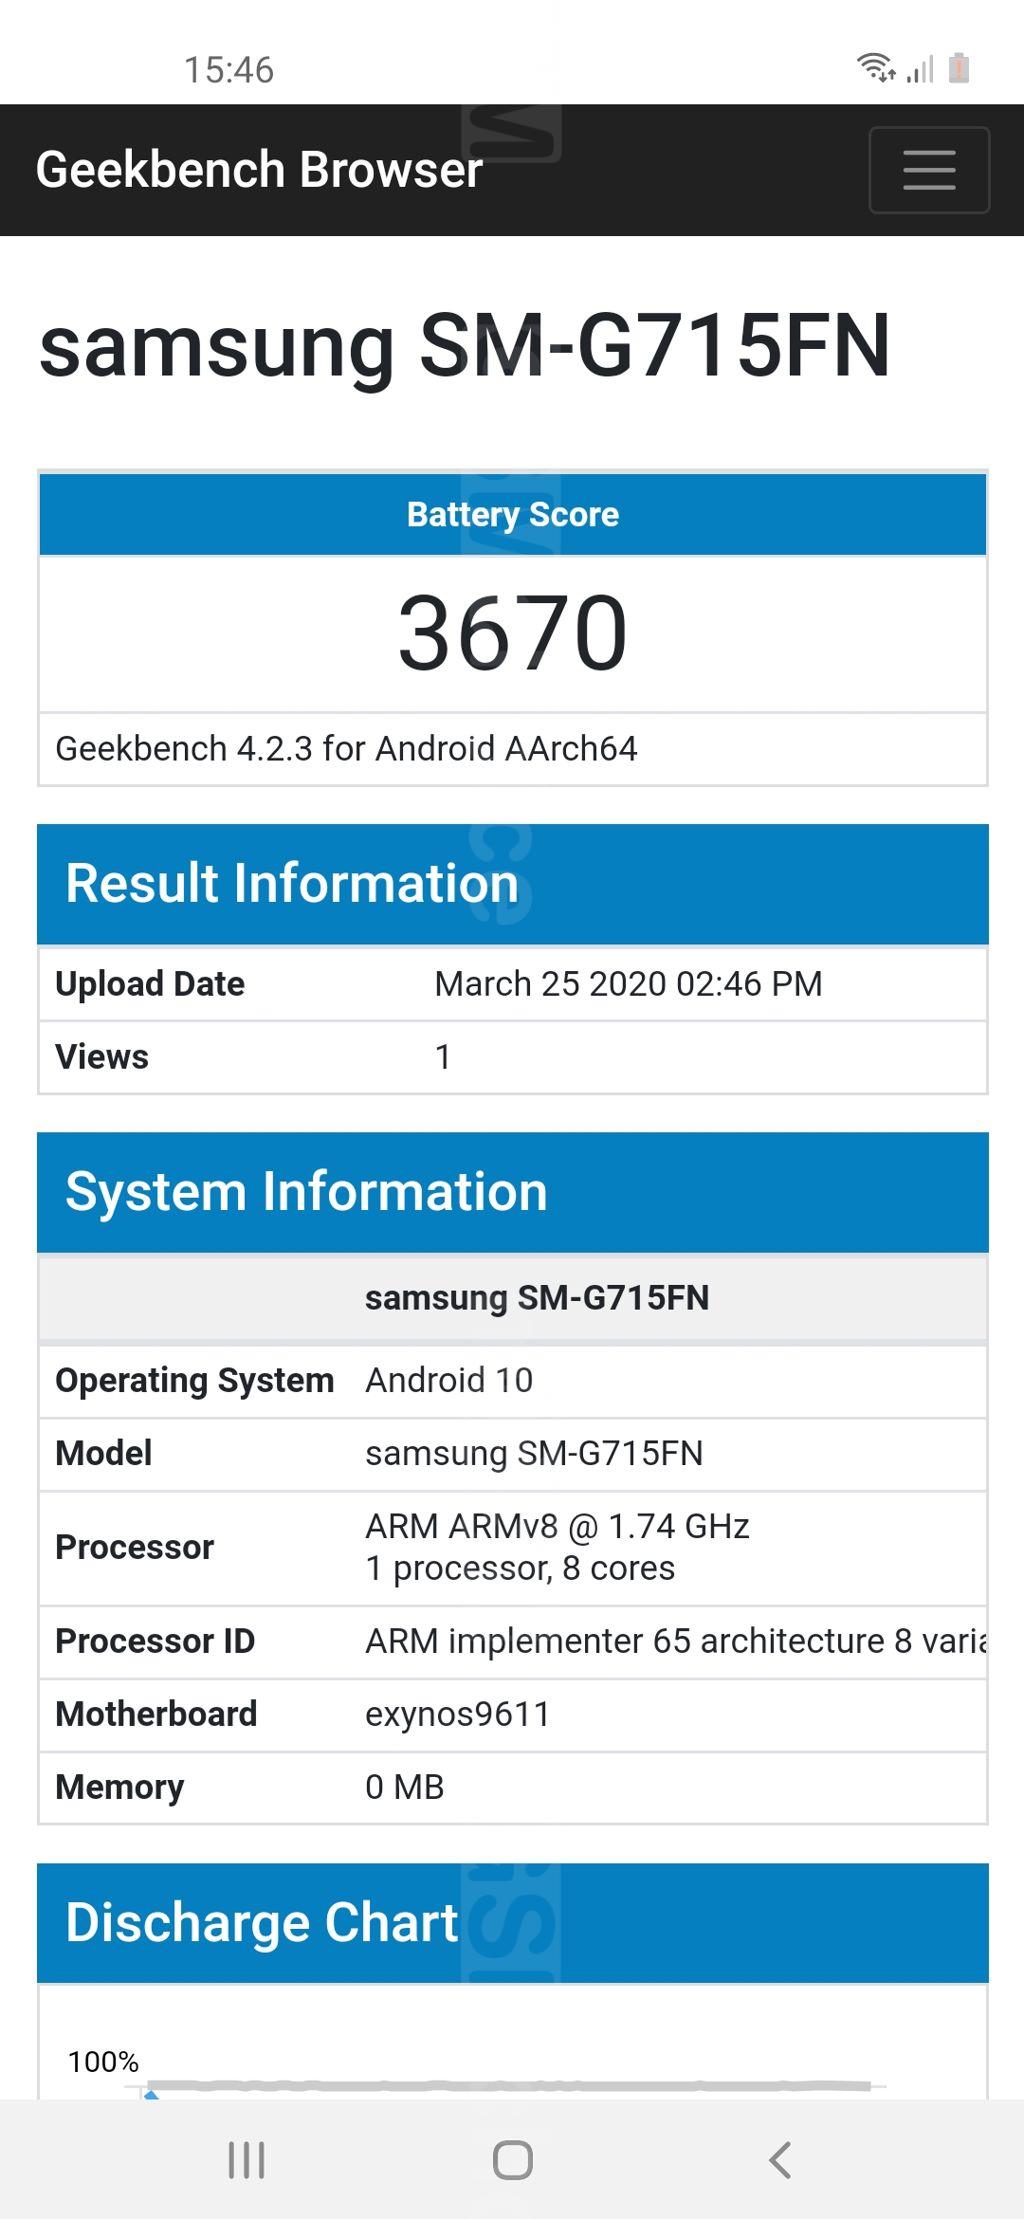The height and width of the screenshot is (2219, 1024).
Task: Tap the System Information section header
Action: pos(306,1192)
